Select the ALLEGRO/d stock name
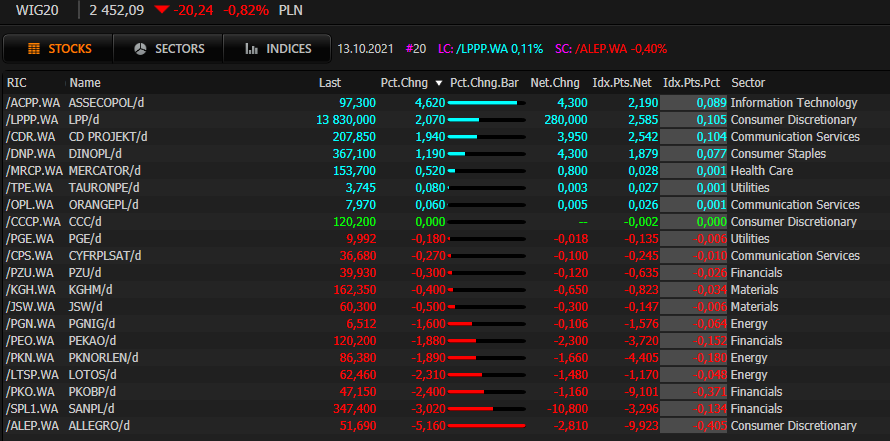Screen dimensions: 890x441 pyautogui.click(x=99, y=426)
